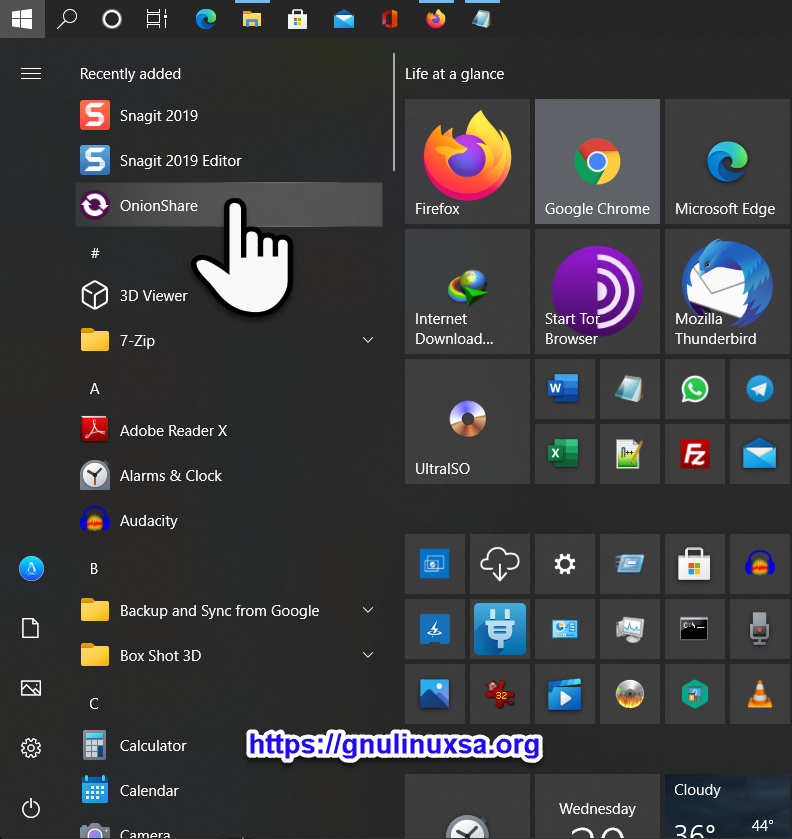Launch Google Chrome tile

coord(597,161)
